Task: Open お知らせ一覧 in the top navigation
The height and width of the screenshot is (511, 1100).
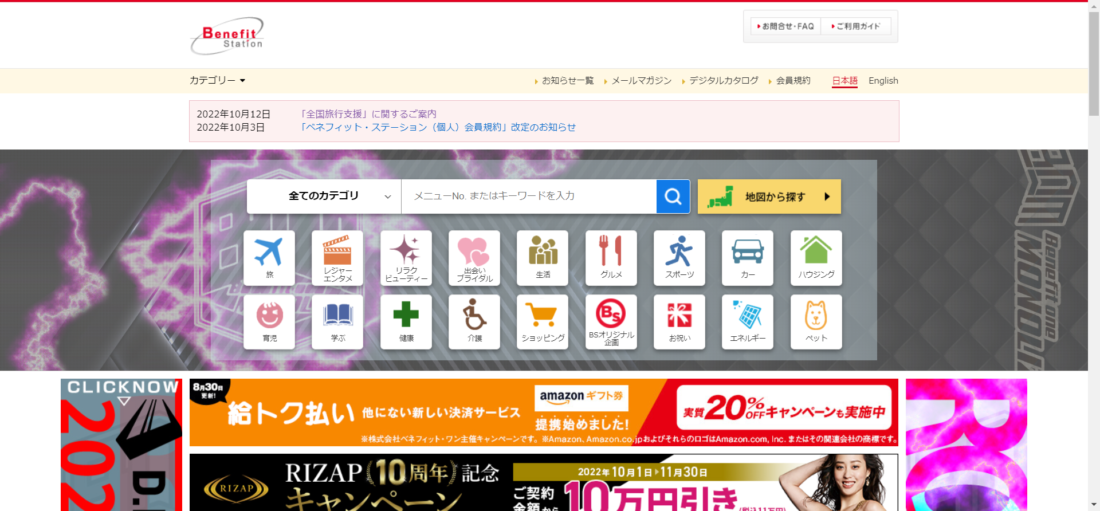Action: tap(568, 81)
